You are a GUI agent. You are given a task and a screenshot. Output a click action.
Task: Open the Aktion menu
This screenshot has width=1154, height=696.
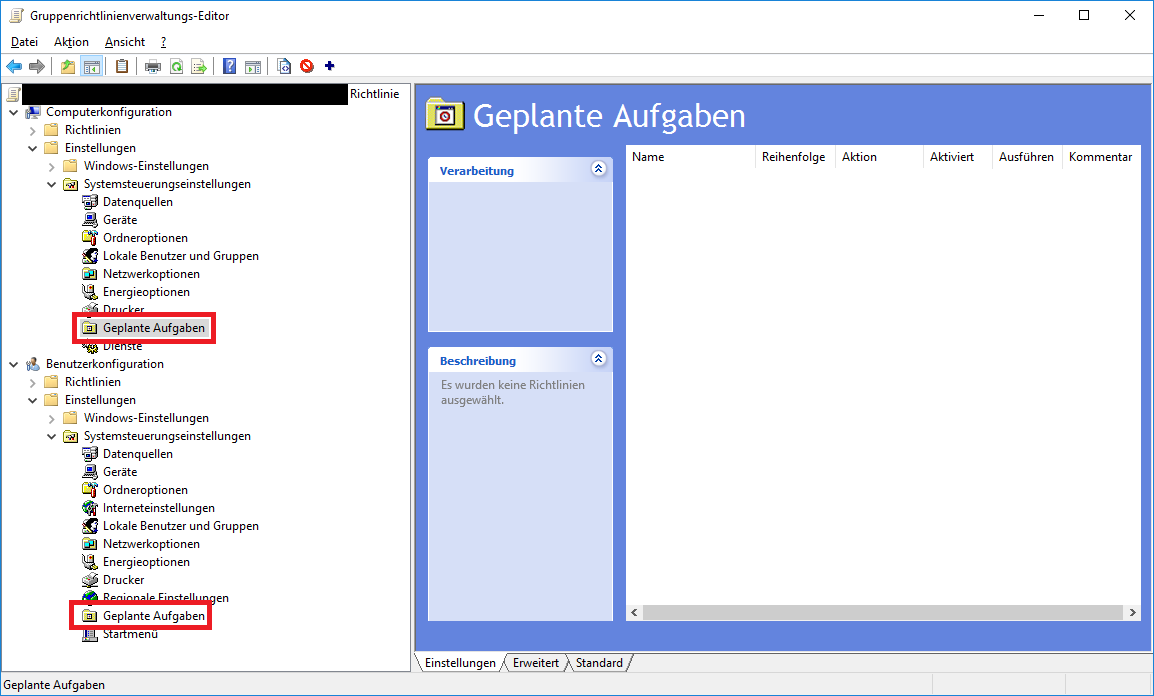71,42
